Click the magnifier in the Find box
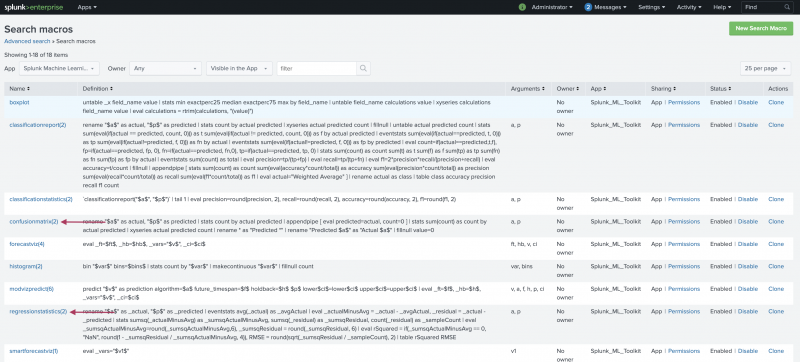 786,7
